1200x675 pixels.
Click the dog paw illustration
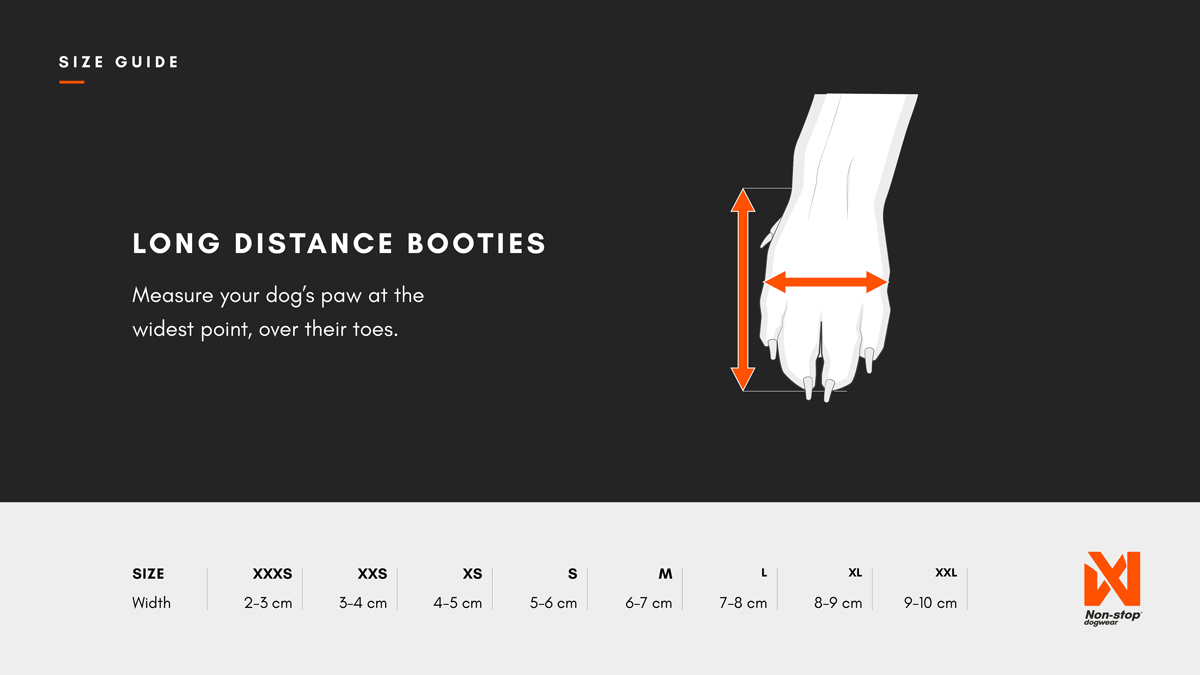point(840,200)
